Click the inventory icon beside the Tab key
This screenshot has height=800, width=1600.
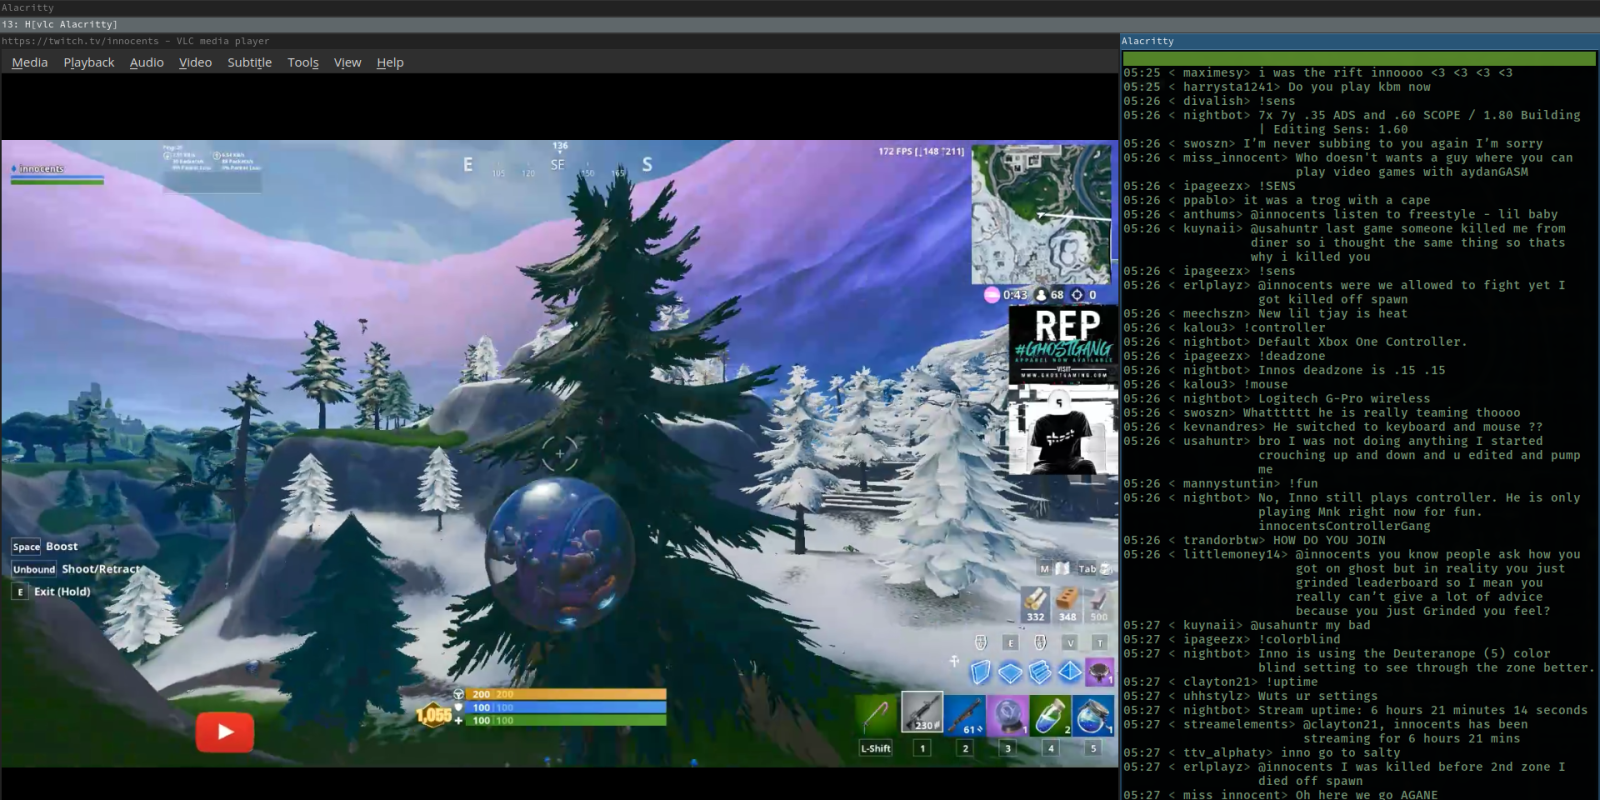(x=1105, y=568)
